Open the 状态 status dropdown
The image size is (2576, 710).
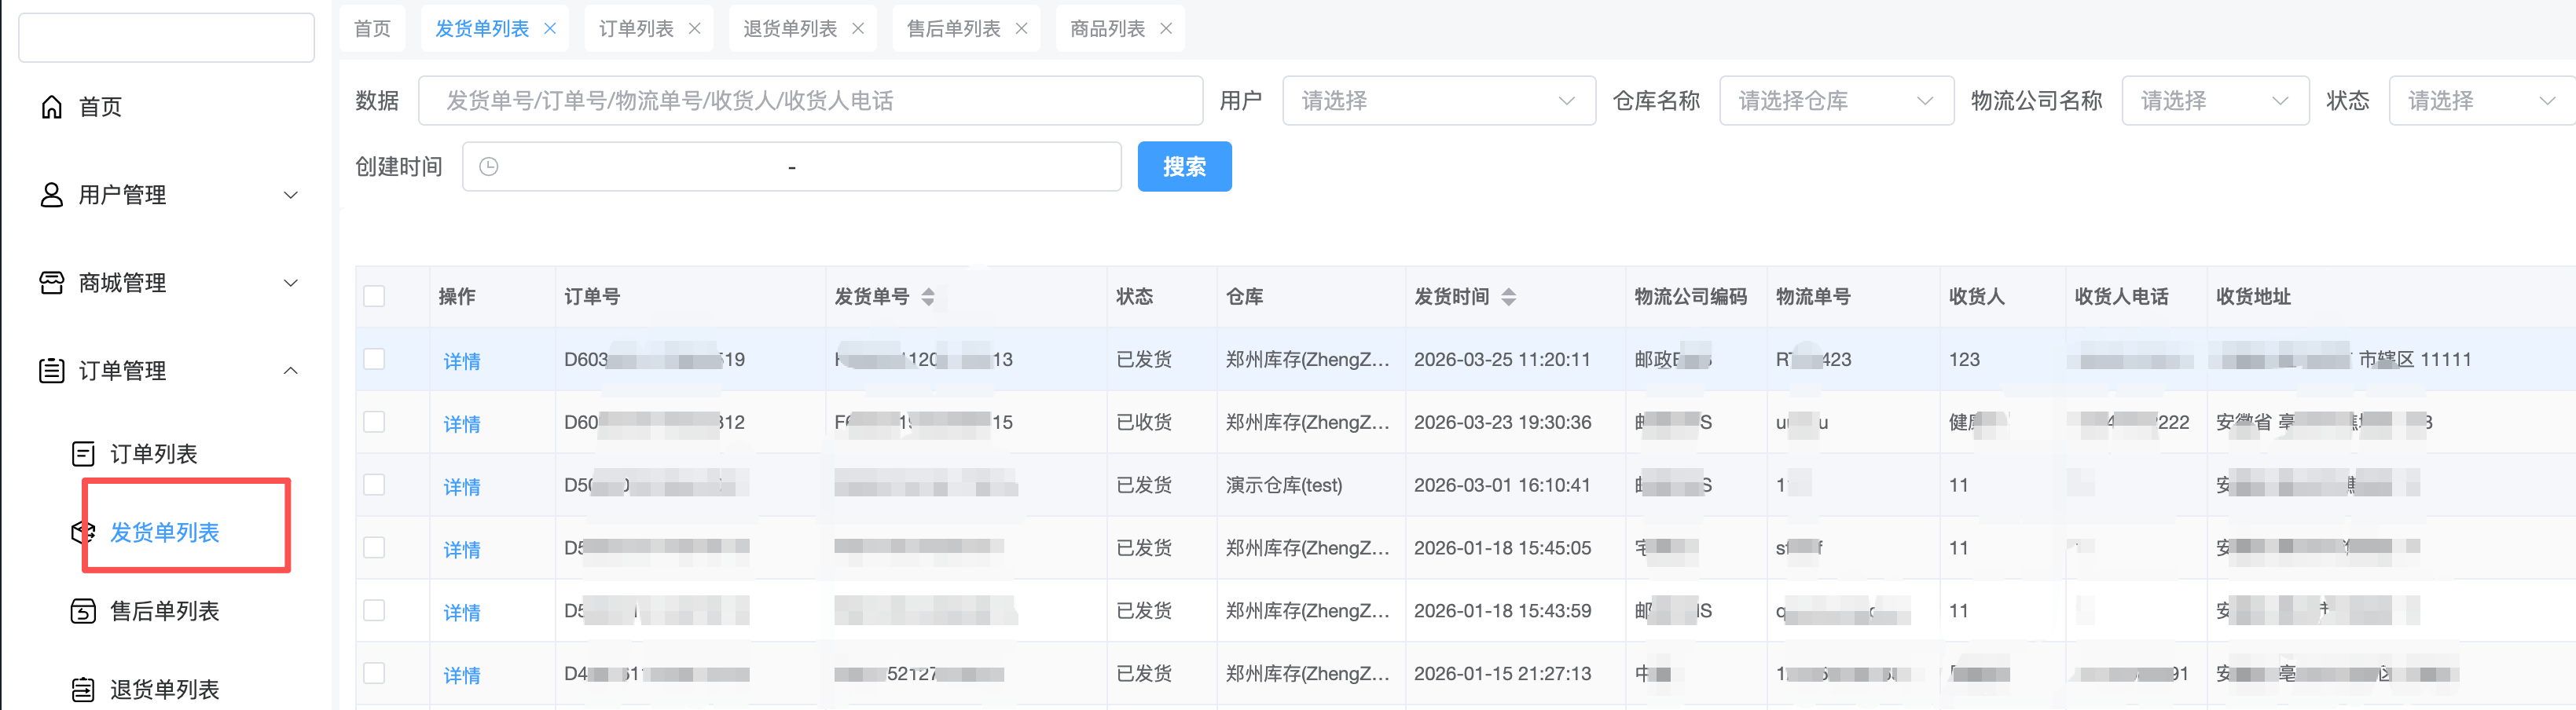(x=2482, y=101)
